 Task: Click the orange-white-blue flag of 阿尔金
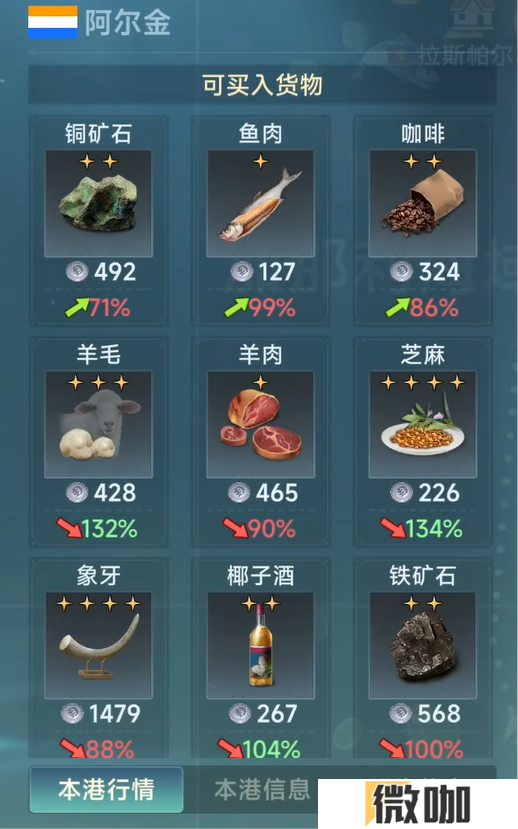[x=53, y=22]
